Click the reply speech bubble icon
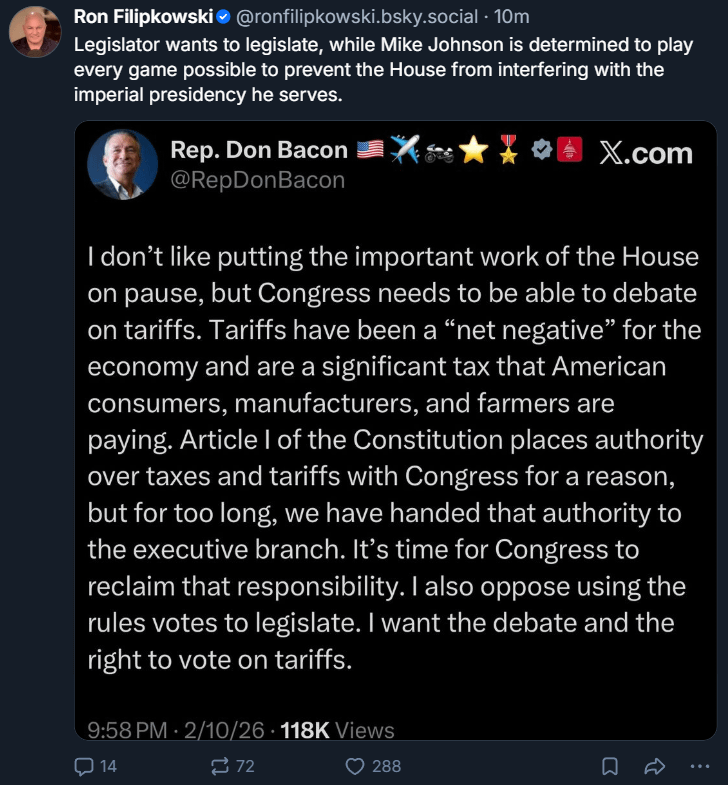Viewport: 728px width, 785px height. [x=85, y=766]
